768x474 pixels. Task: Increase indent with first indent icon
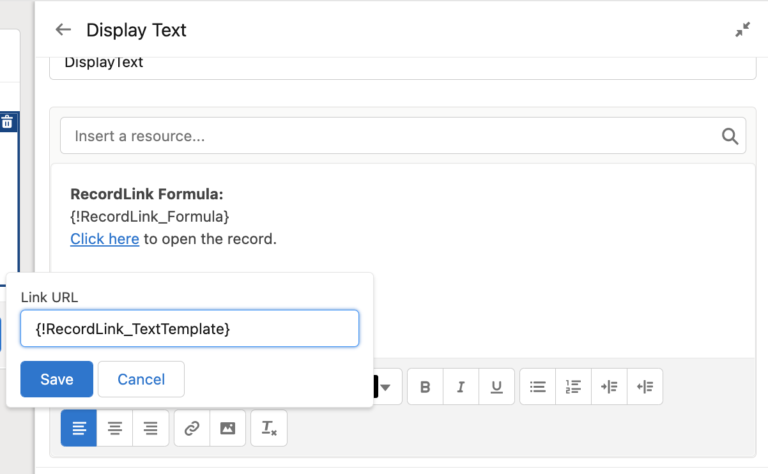pos(609,387)
